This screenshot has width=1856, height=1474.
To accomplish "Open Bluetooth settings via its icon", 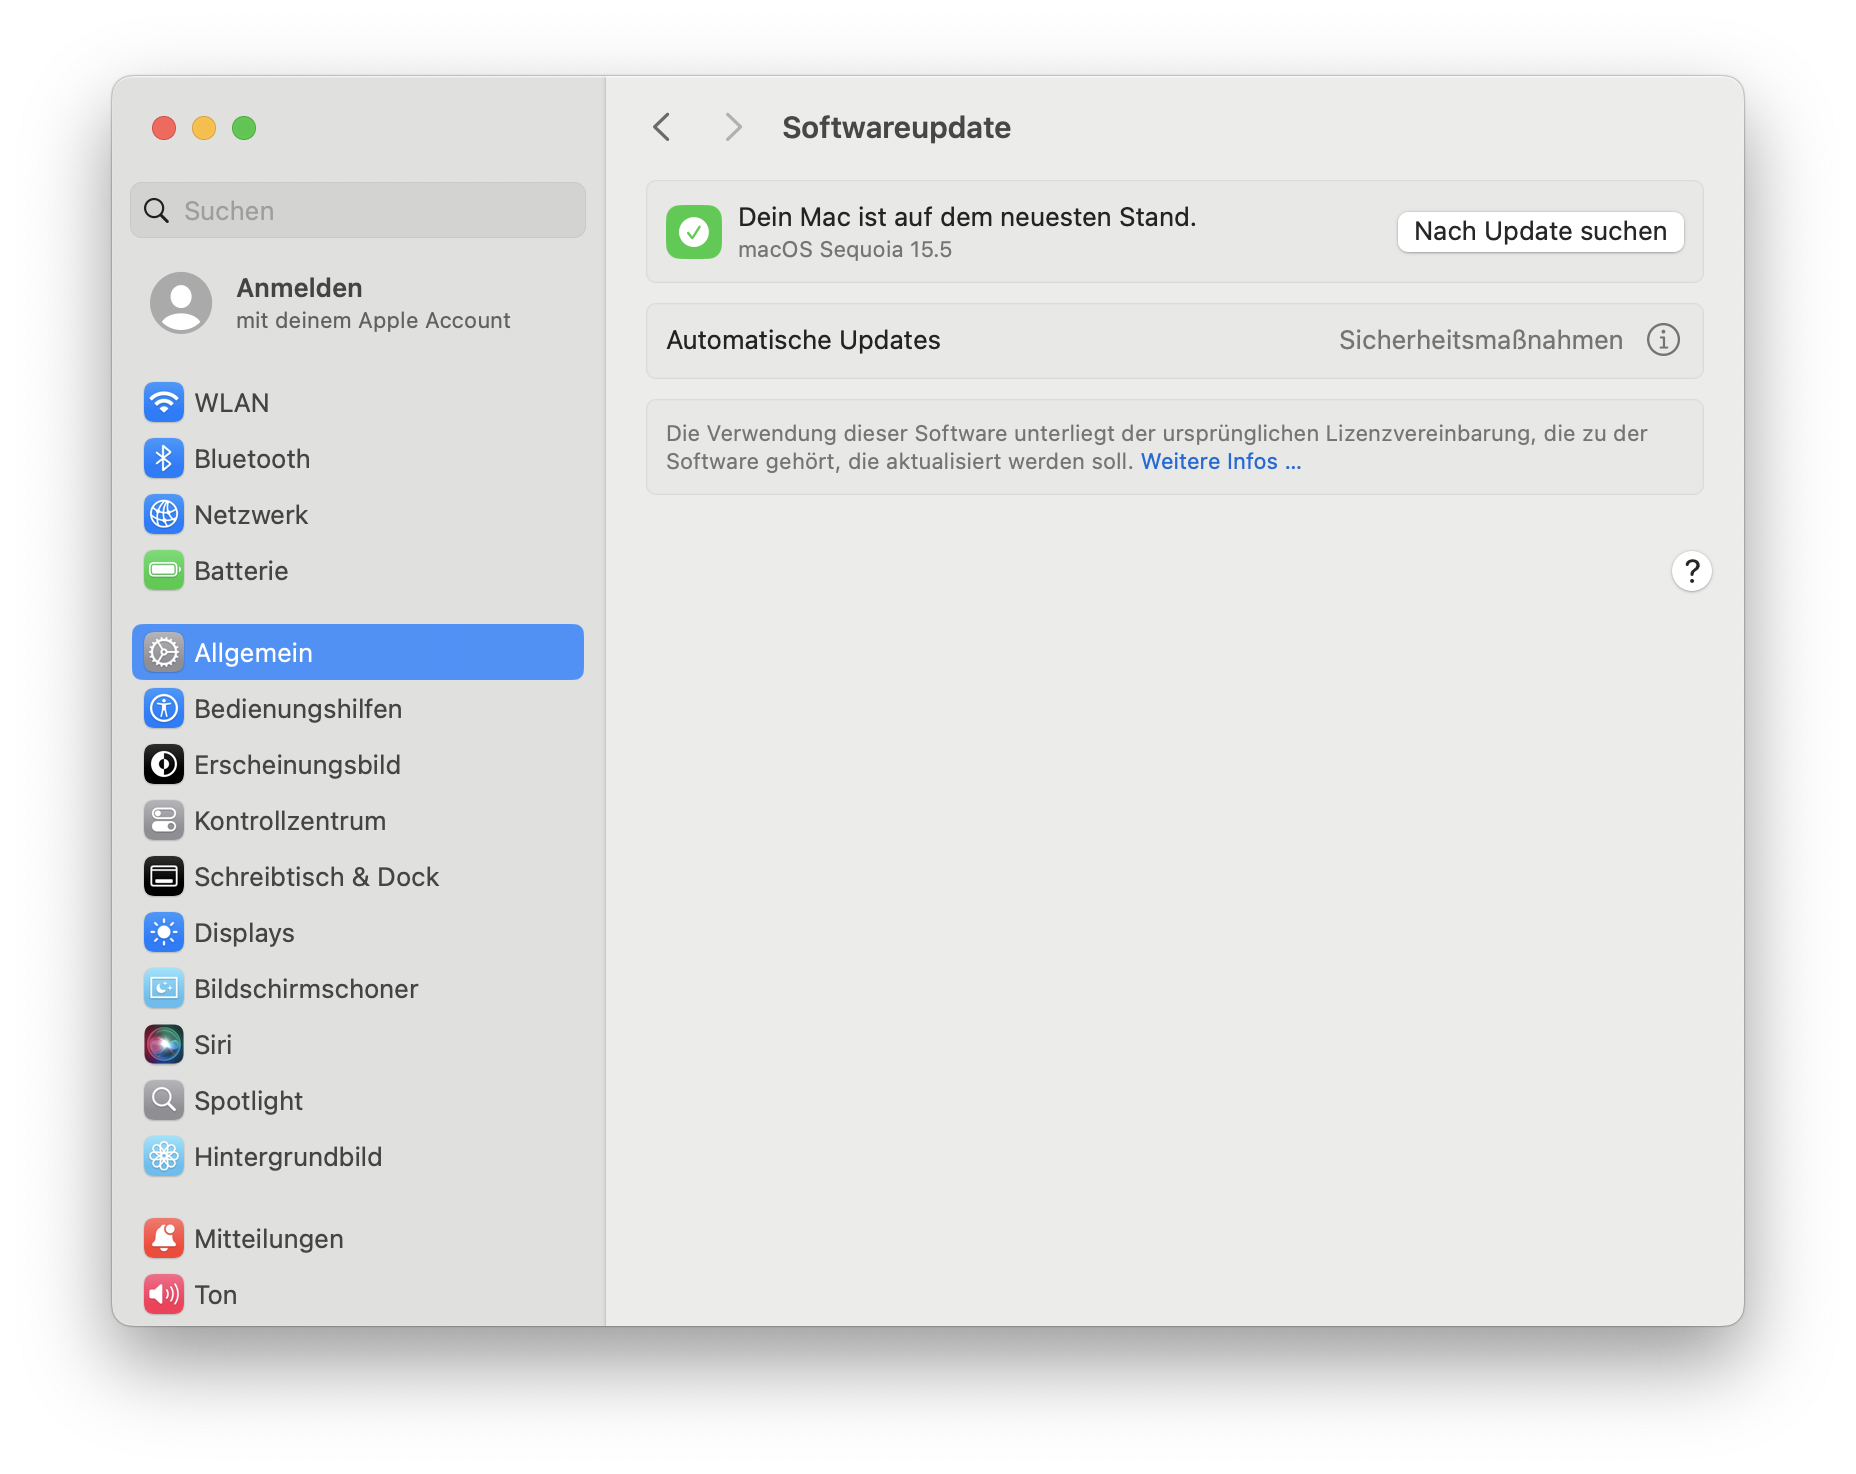I will (164, 459).
